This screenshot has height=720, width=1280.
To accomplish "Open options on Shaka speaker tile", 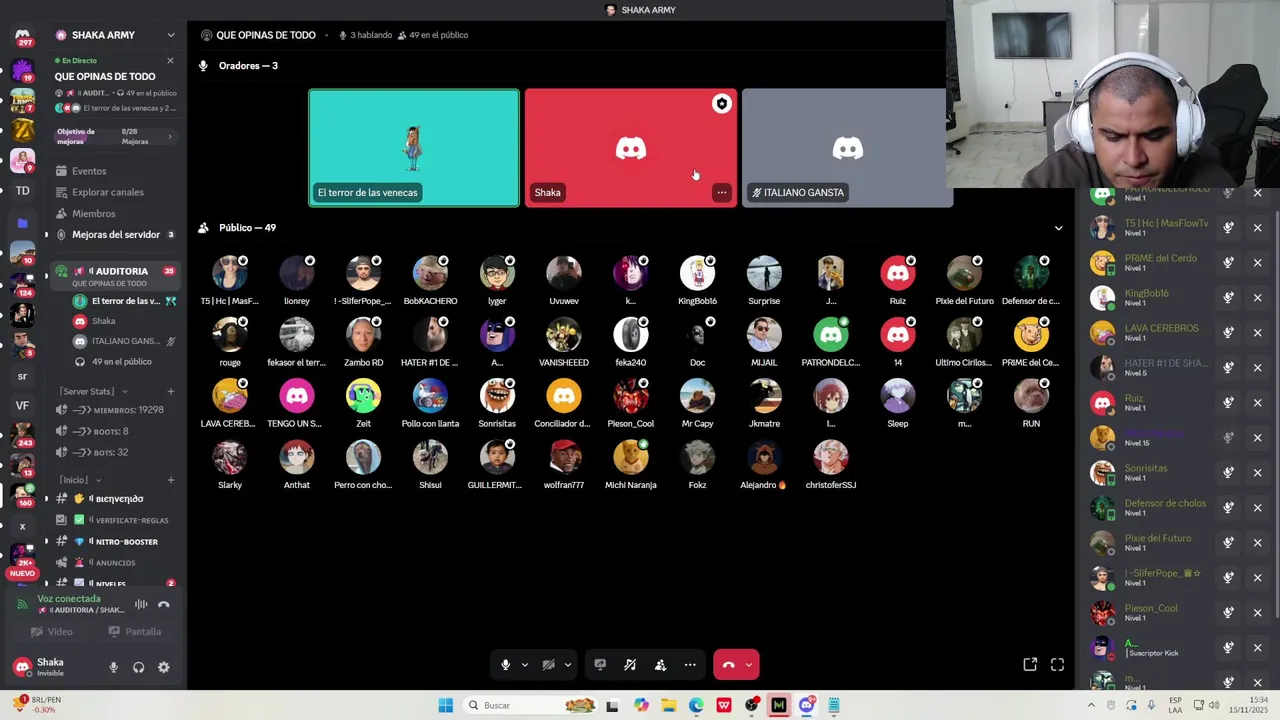I will (721, 192).
